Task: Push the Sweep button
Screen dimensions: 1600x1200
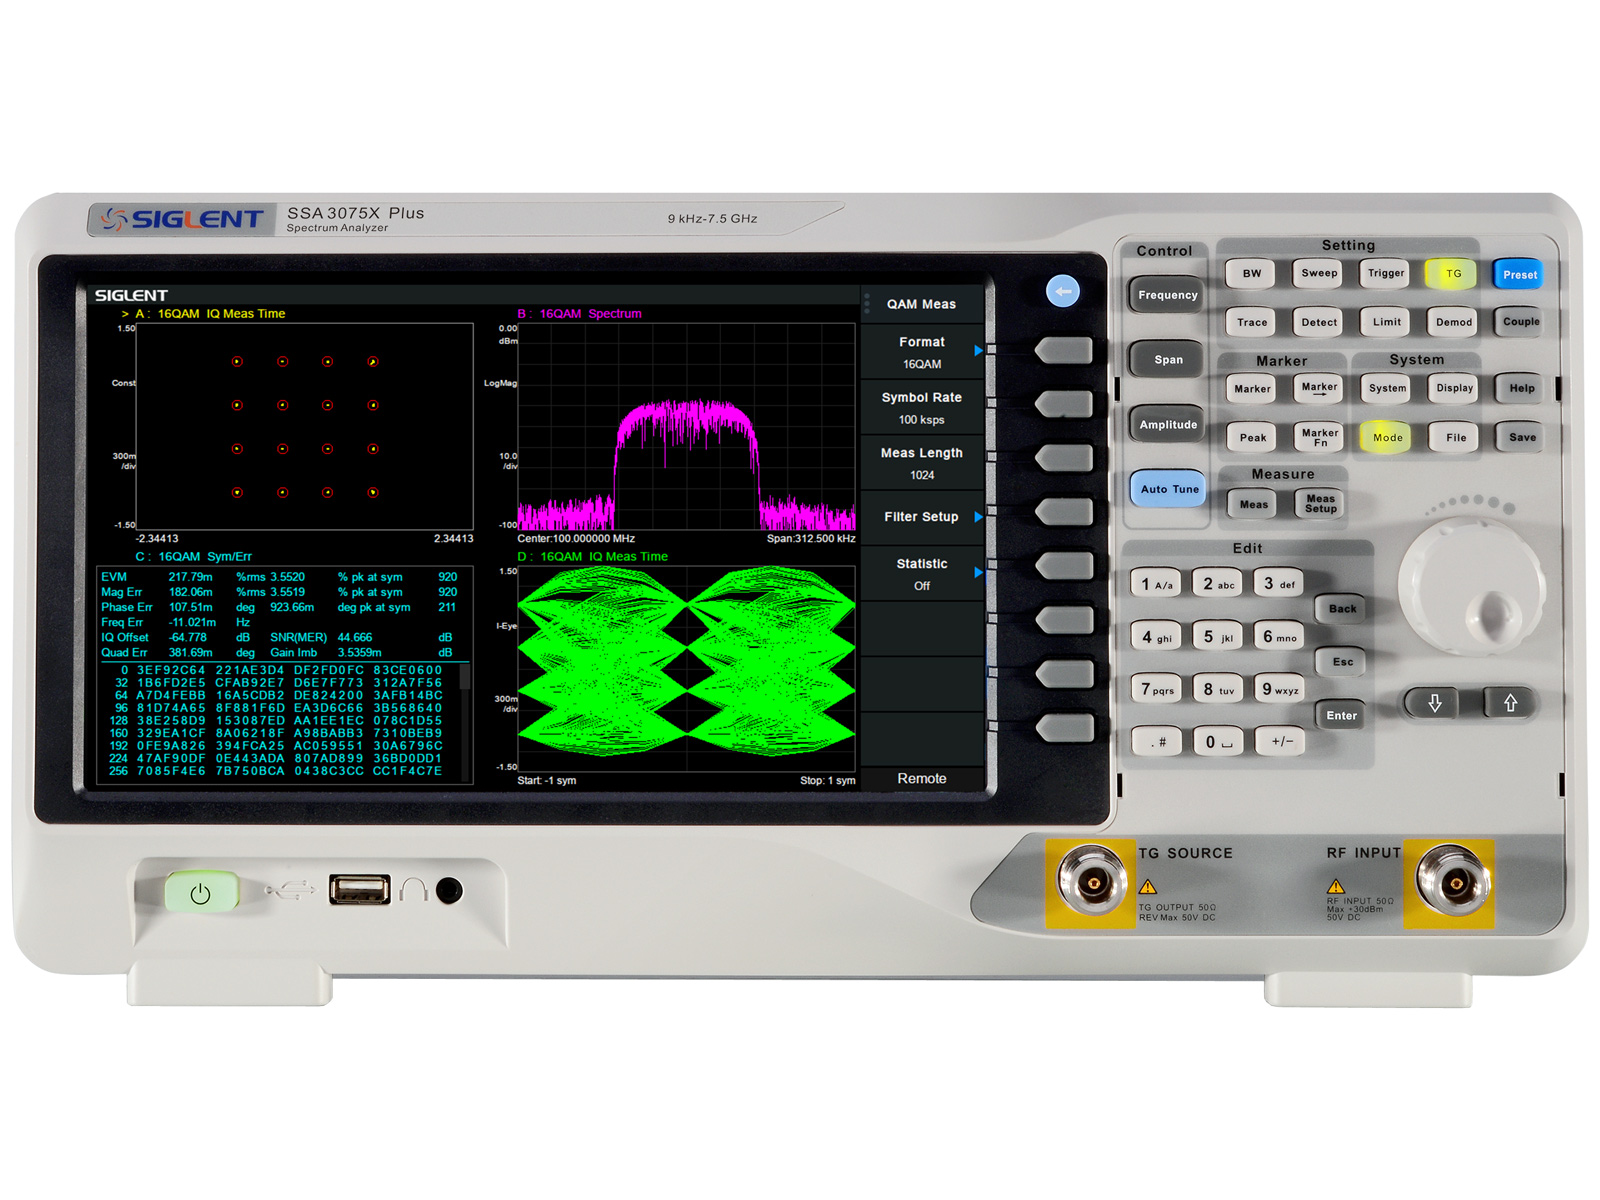Action: coord(1319,273)
